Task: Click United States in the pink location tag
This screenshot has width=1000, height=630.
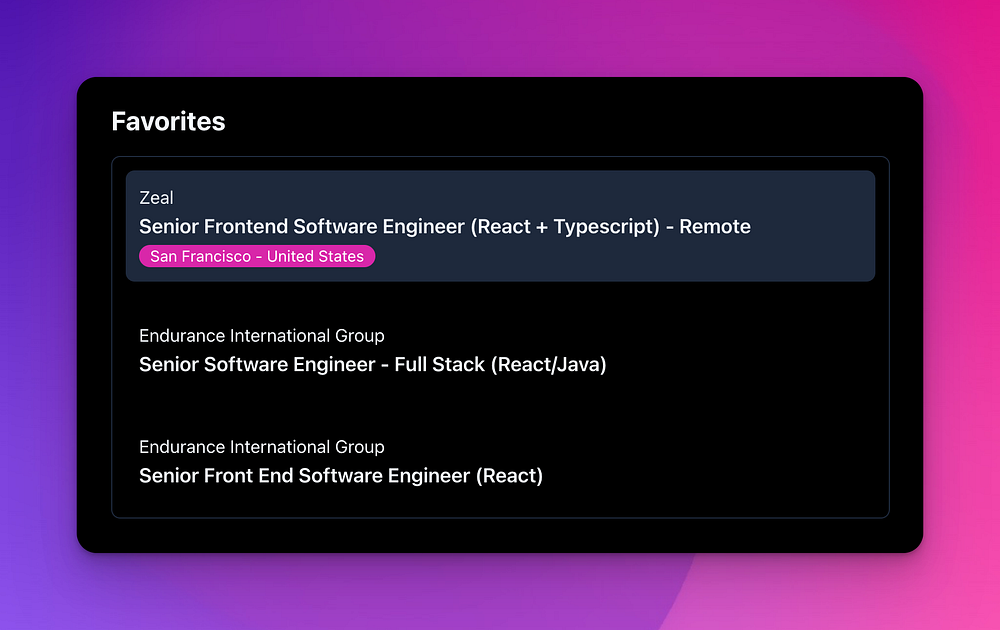Action: [315, 256]
